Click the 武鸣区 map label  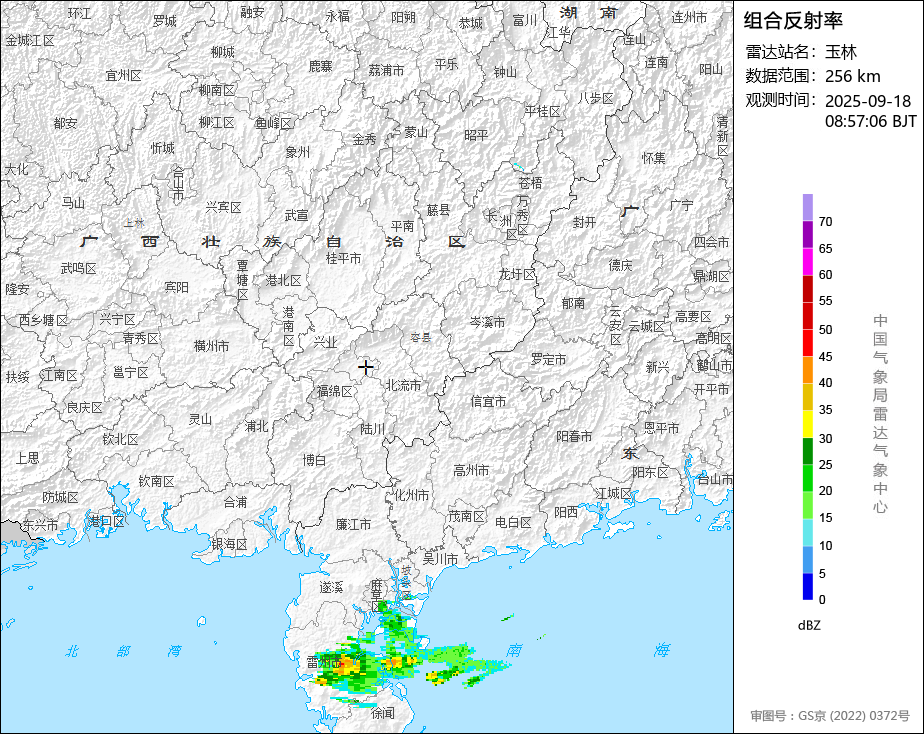(x=78, y=269)
